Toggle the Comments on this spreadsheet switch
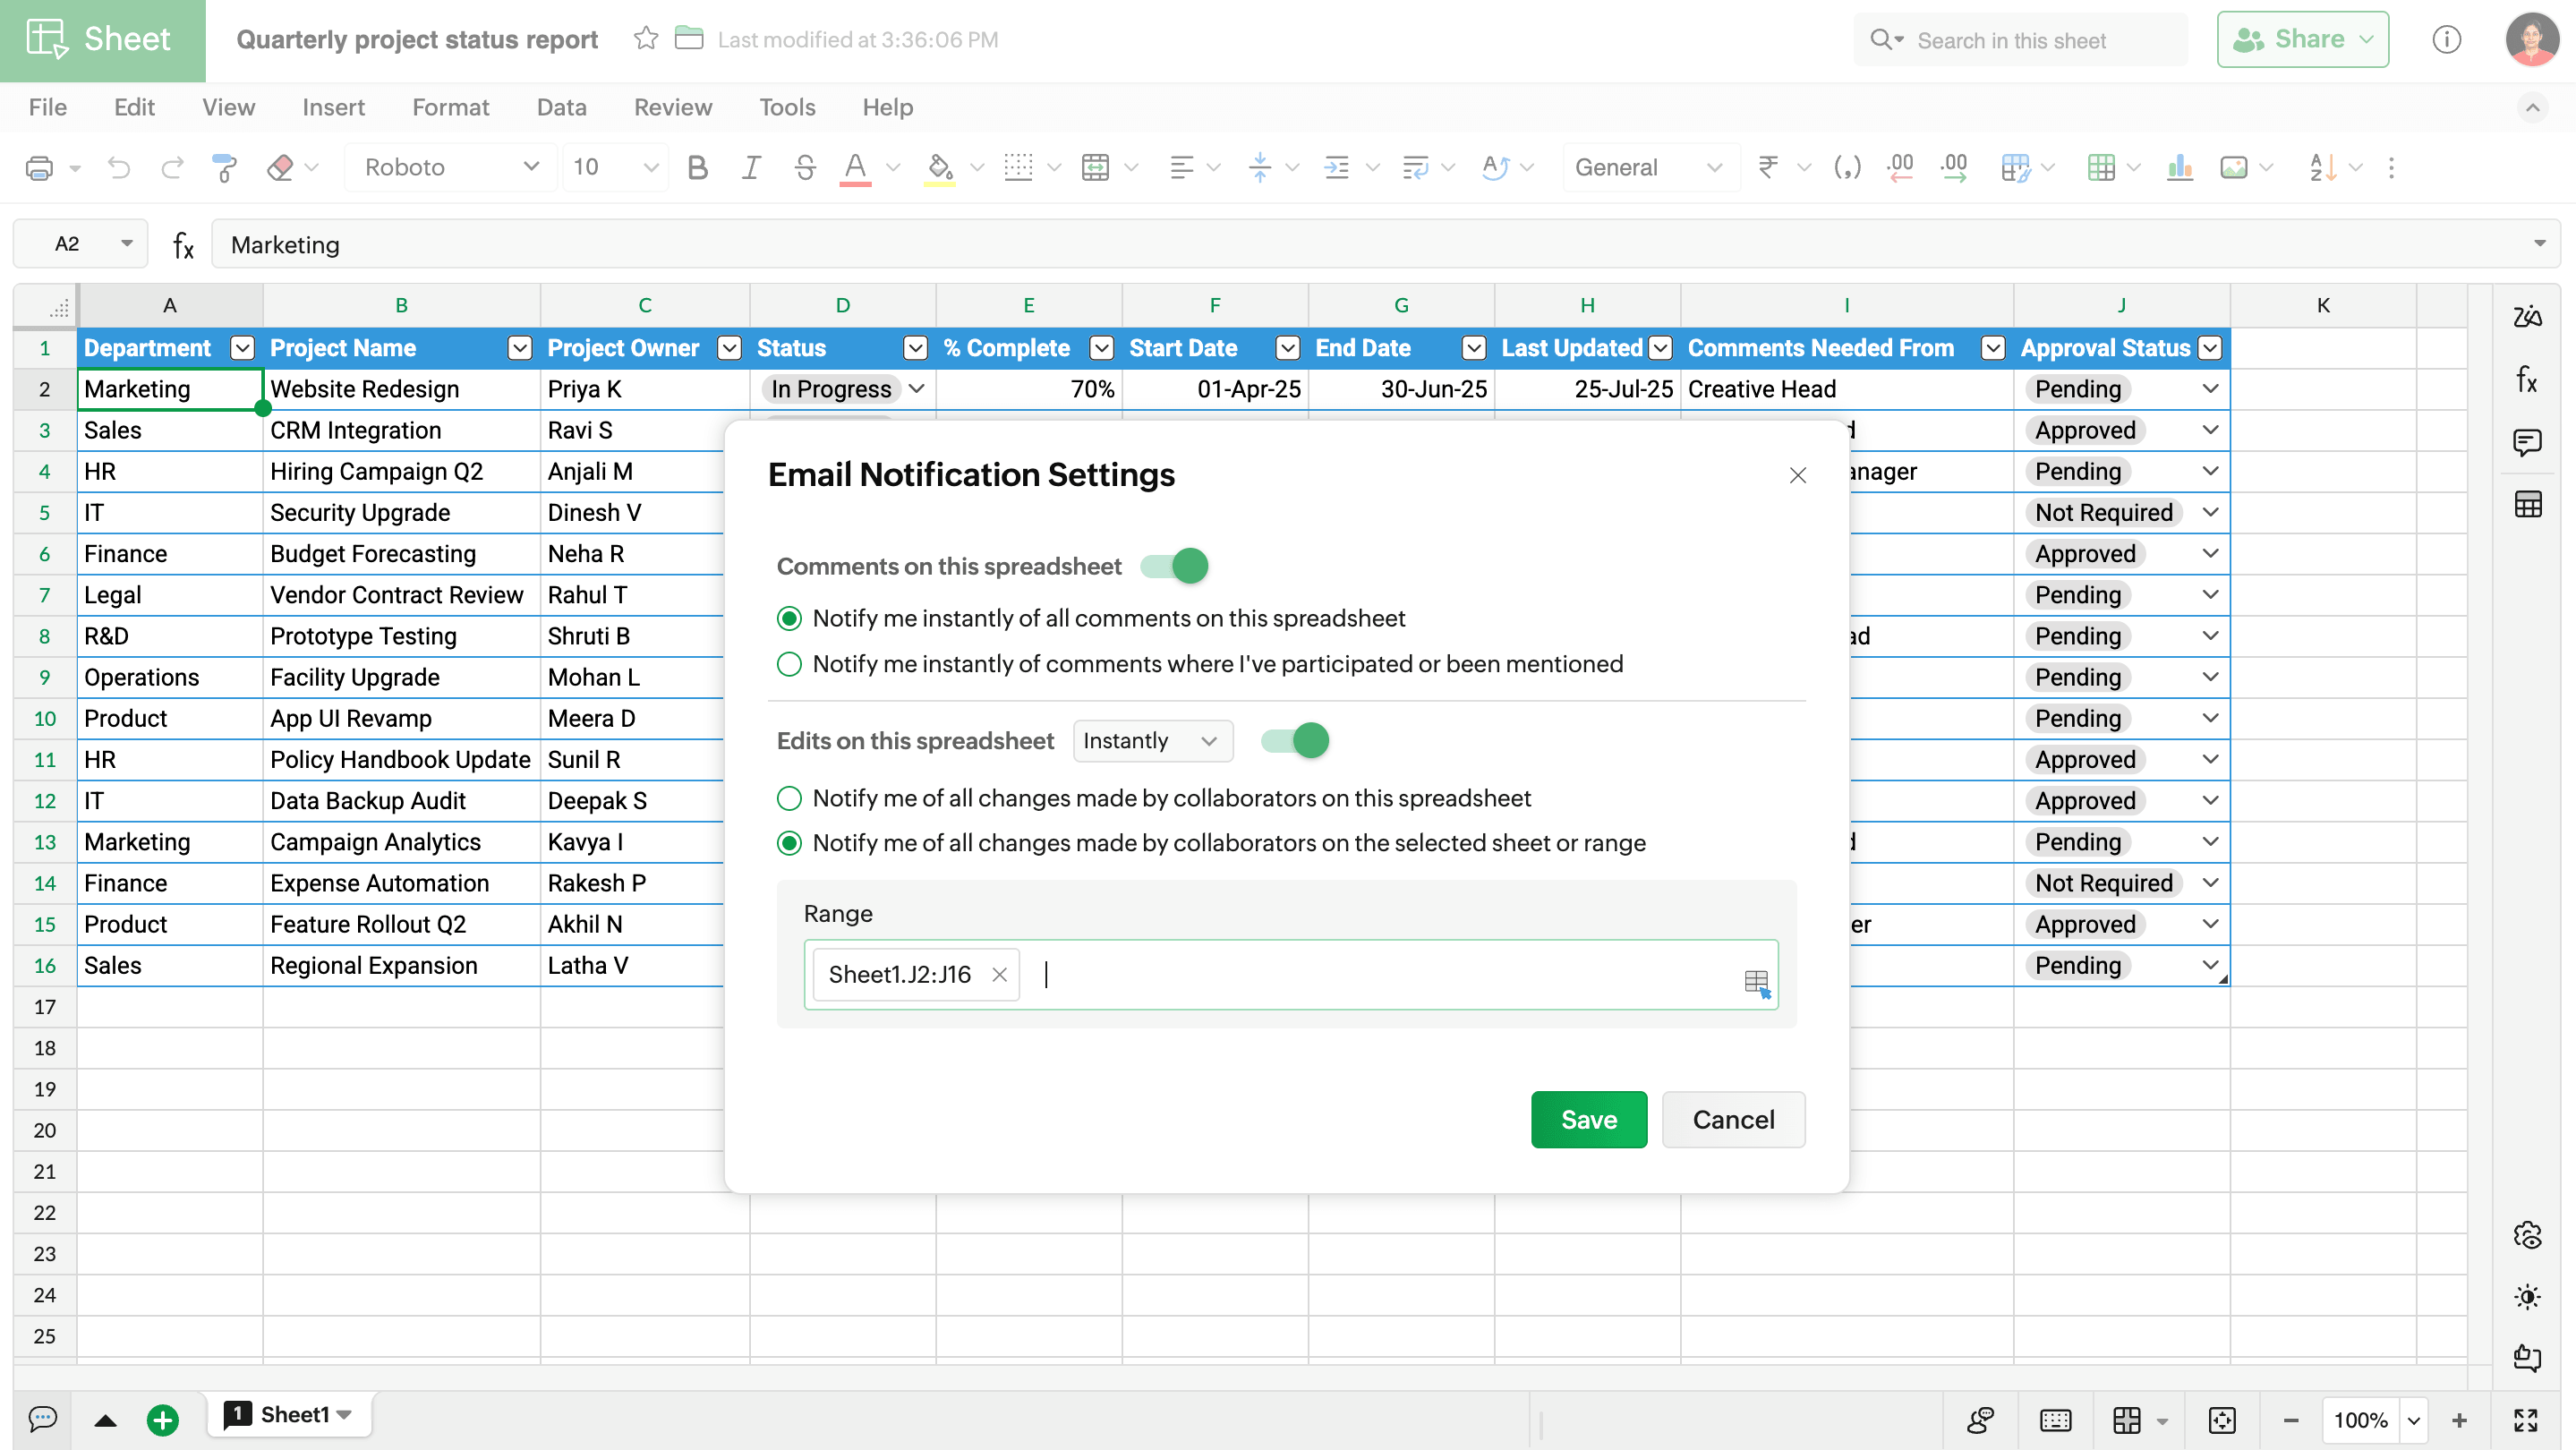The width and height of the screenshot is (2576, 1450). [1174, 566]
